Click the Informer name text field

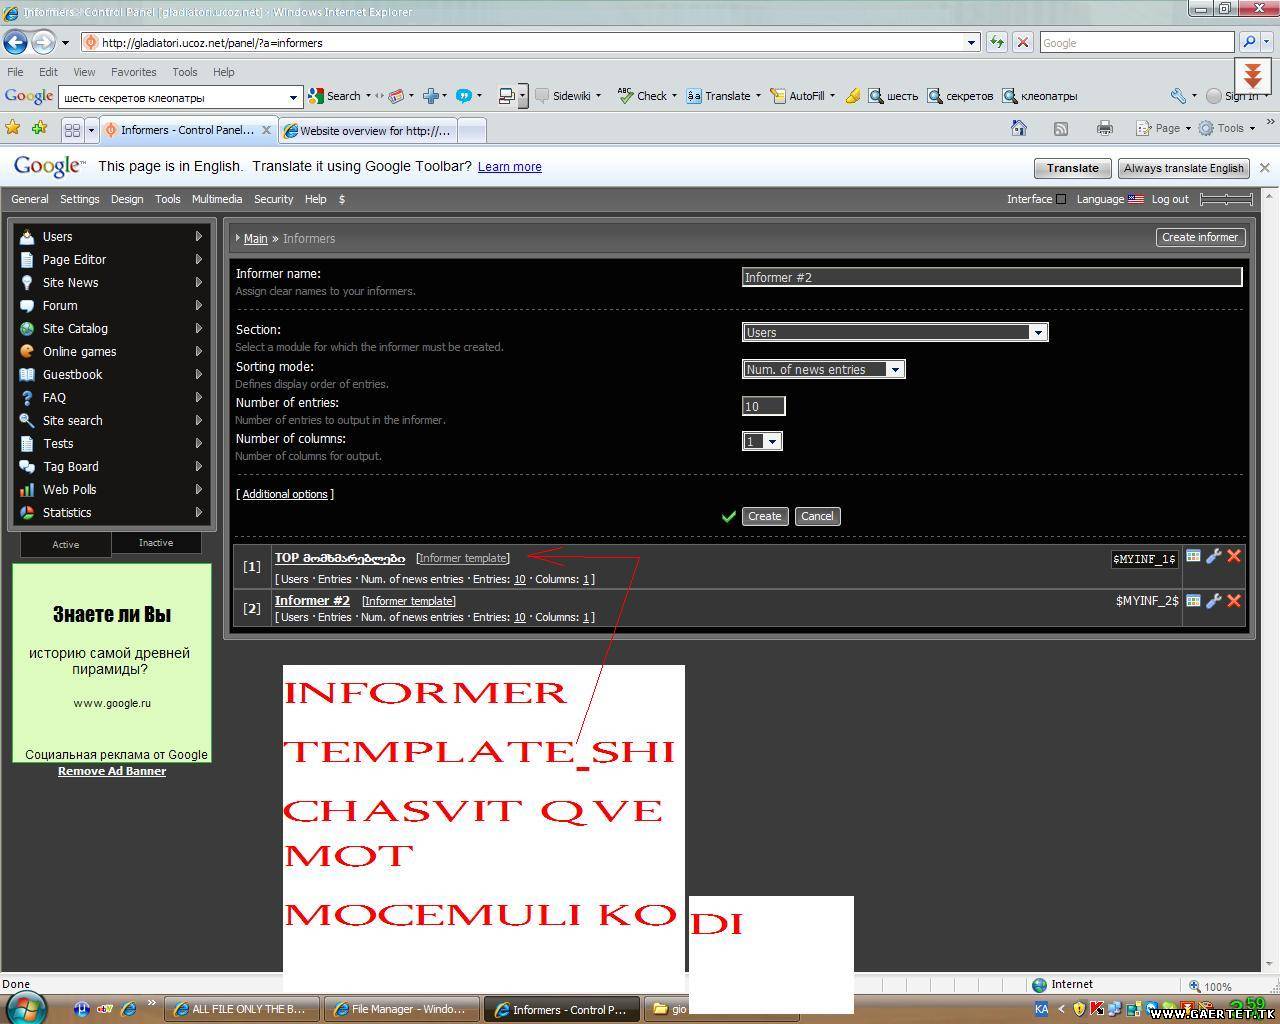click(991, 277)
